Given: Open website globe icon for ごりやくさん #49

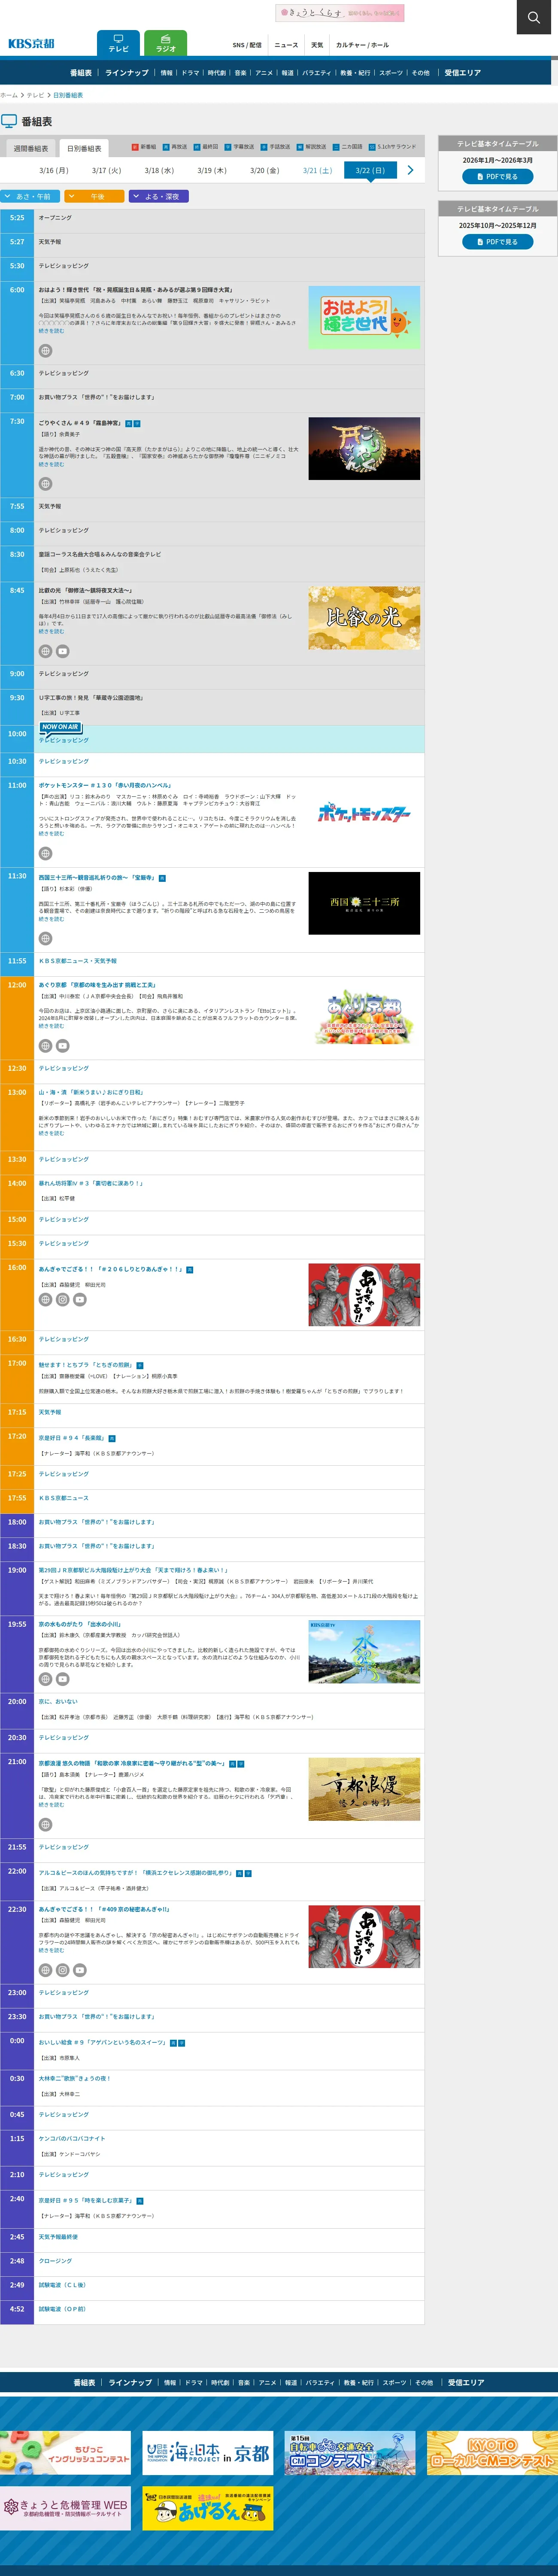Looking at the screenshot, I should click(x=45, y=484).
